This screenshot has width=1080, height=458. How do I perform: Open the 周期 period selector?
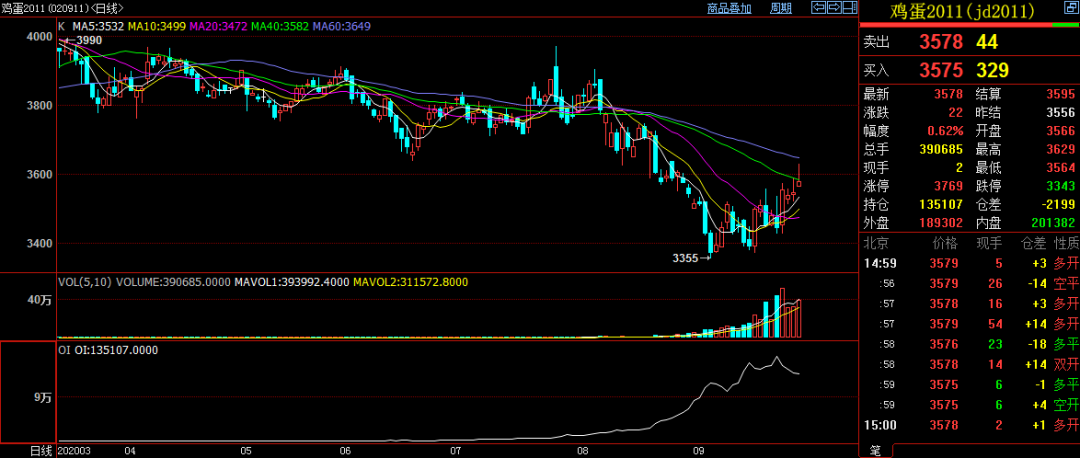click(x=780, y=8)
